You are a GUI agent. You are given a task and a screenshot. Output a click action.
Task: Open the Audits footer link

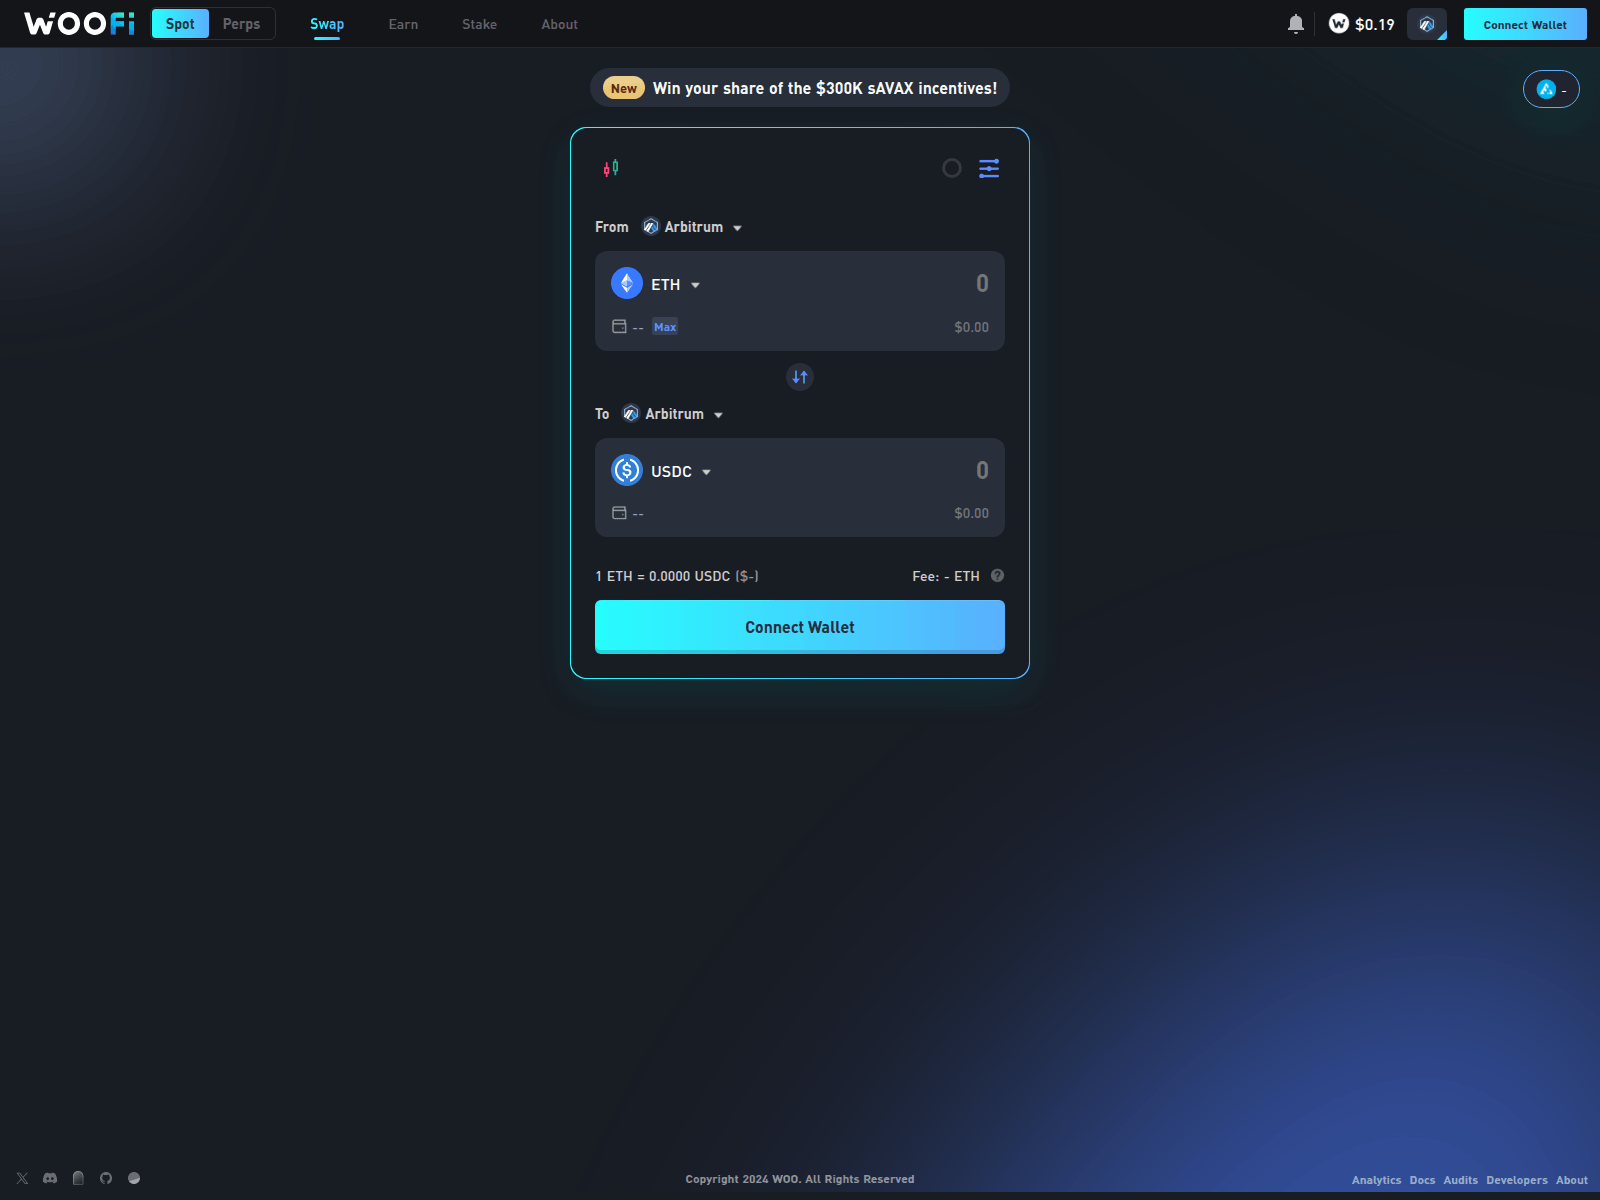pos(1460,1180)
